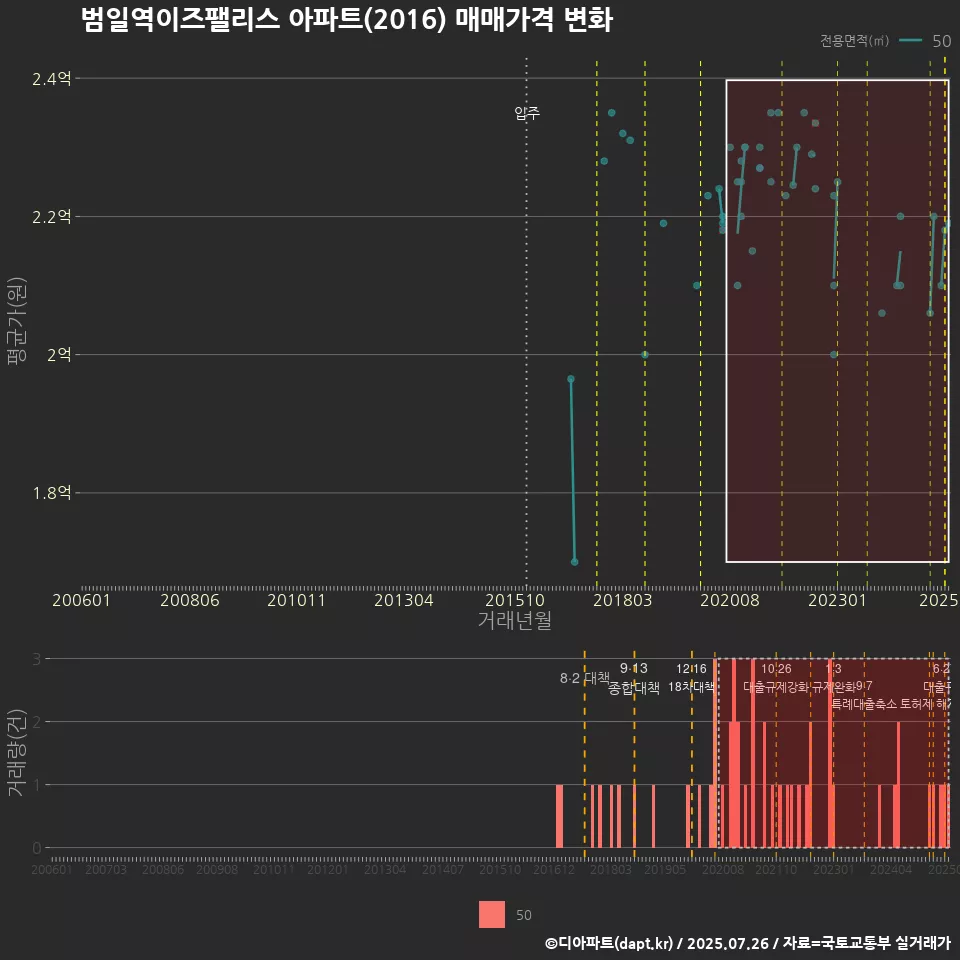Click the 202008 label on the price chart axis
This screenshot has width=960, height=960.
730,600
